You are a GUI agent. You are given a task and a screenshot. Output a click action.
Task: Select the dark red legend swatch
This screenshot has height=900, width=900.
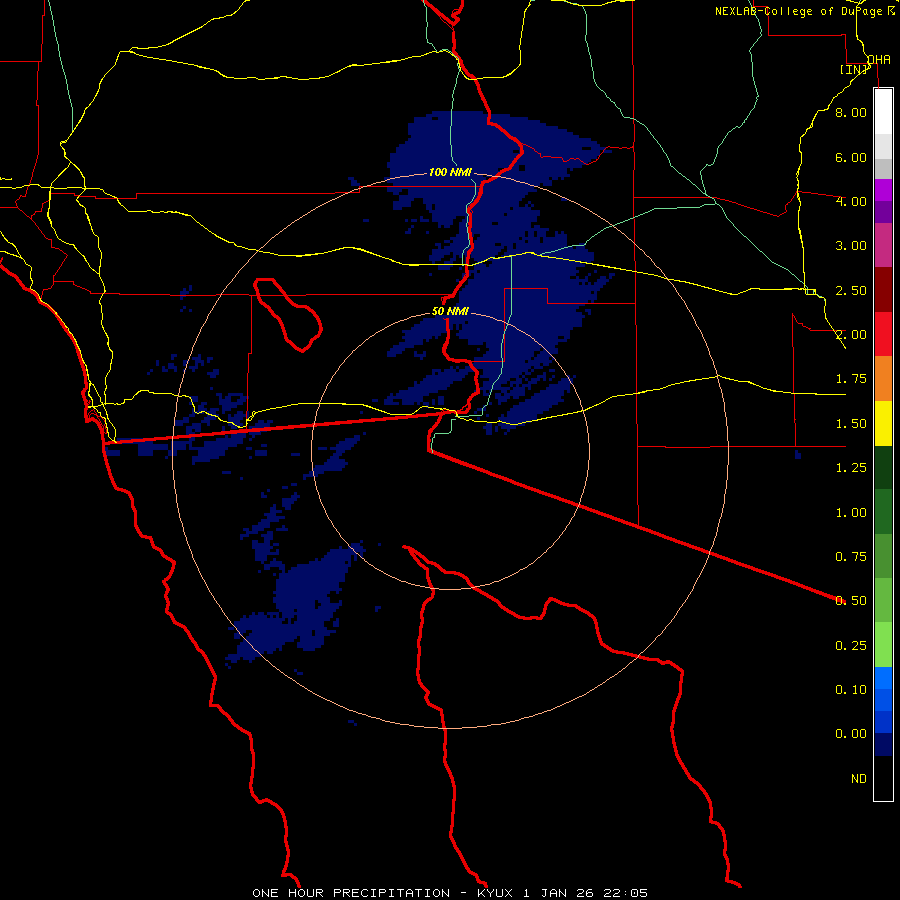(883, 290)
